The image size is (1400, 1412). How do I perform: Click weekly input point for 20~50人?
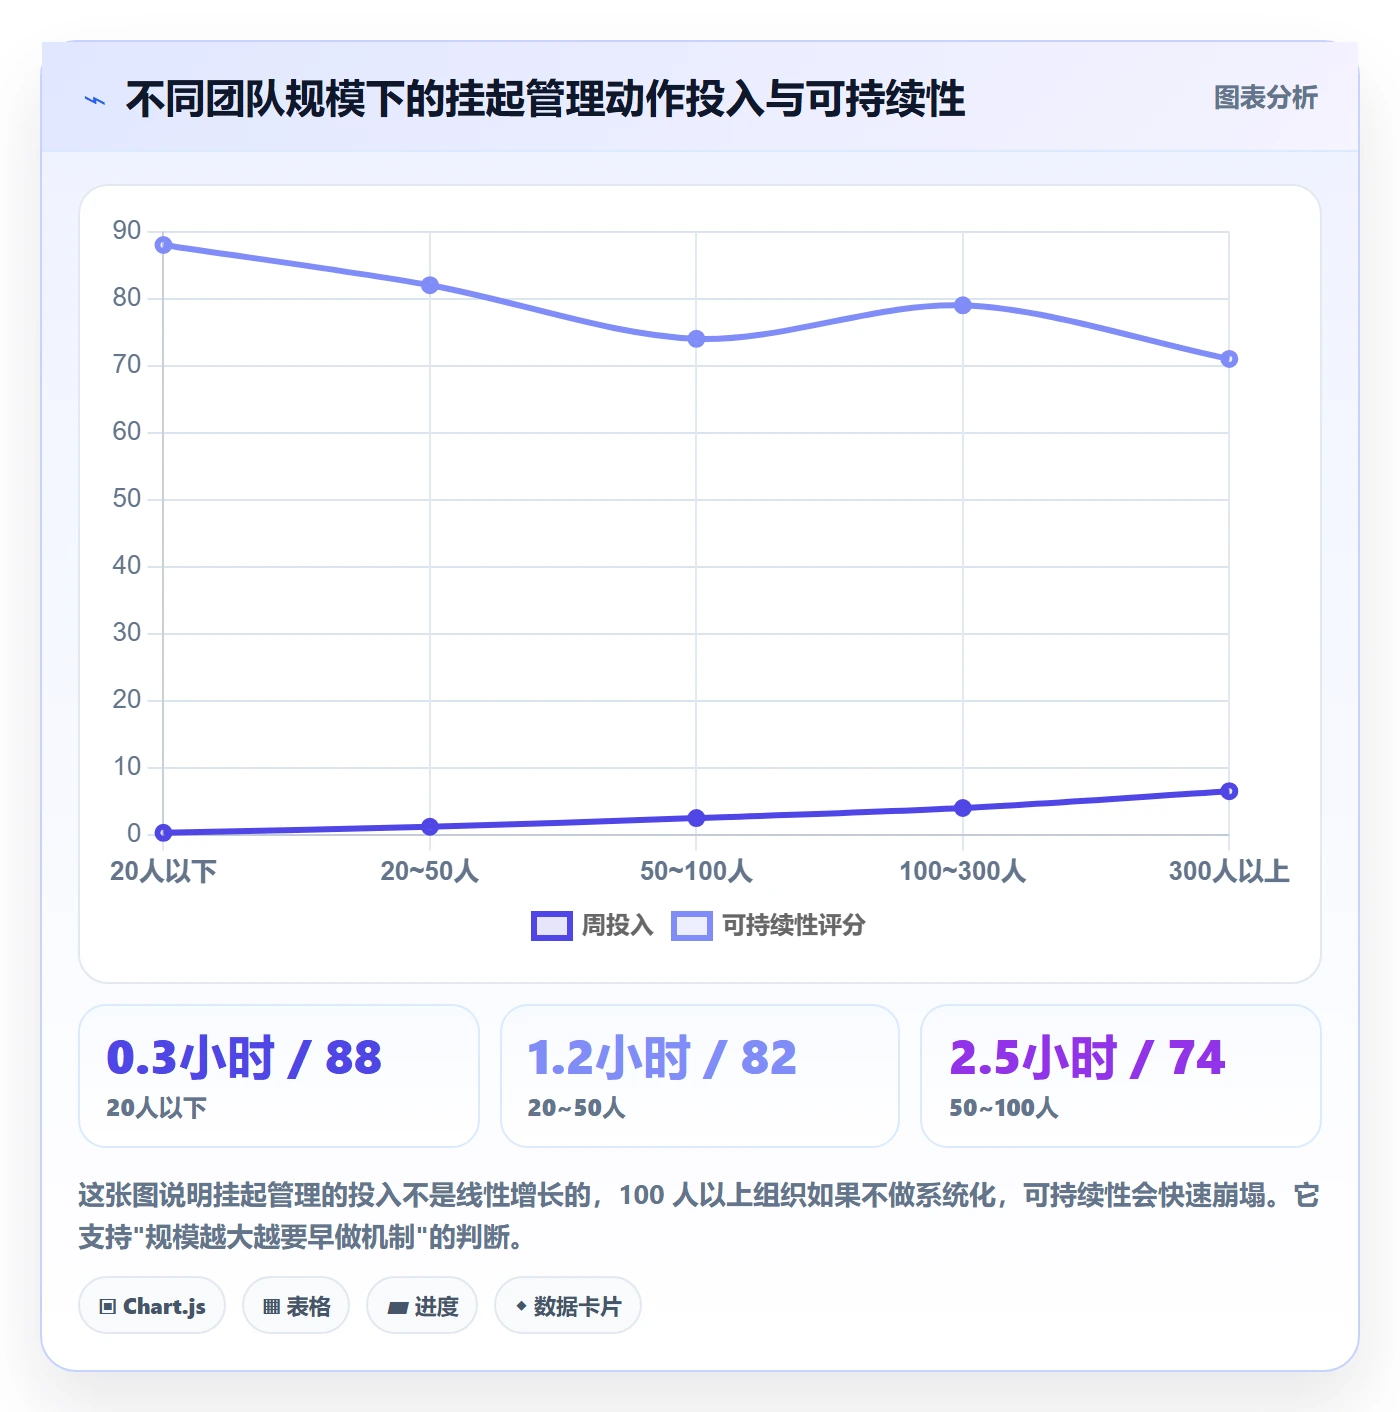click(x=430, y=827)
